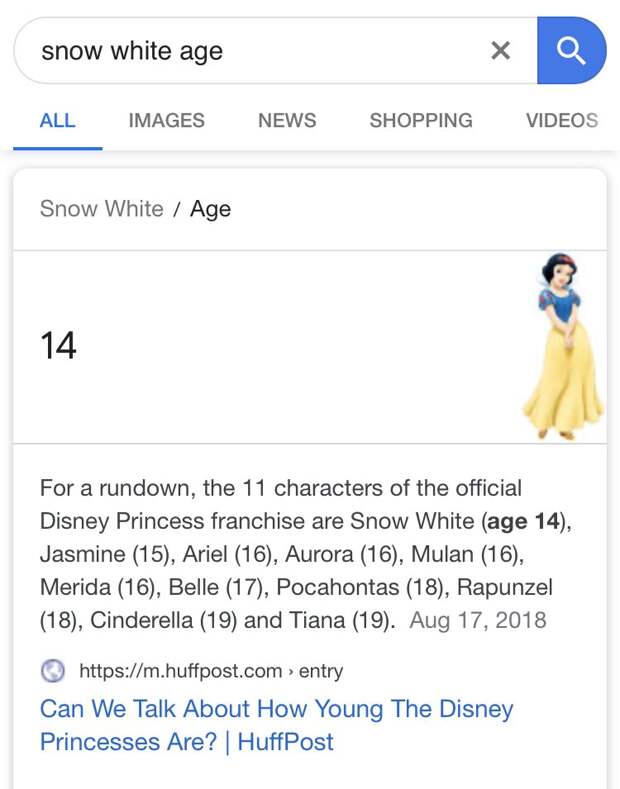The width and height of the screenshot is (620, 789).
Task: Click the featured snippet paragraph about Disney Princesses
Action: pos(305,554)
